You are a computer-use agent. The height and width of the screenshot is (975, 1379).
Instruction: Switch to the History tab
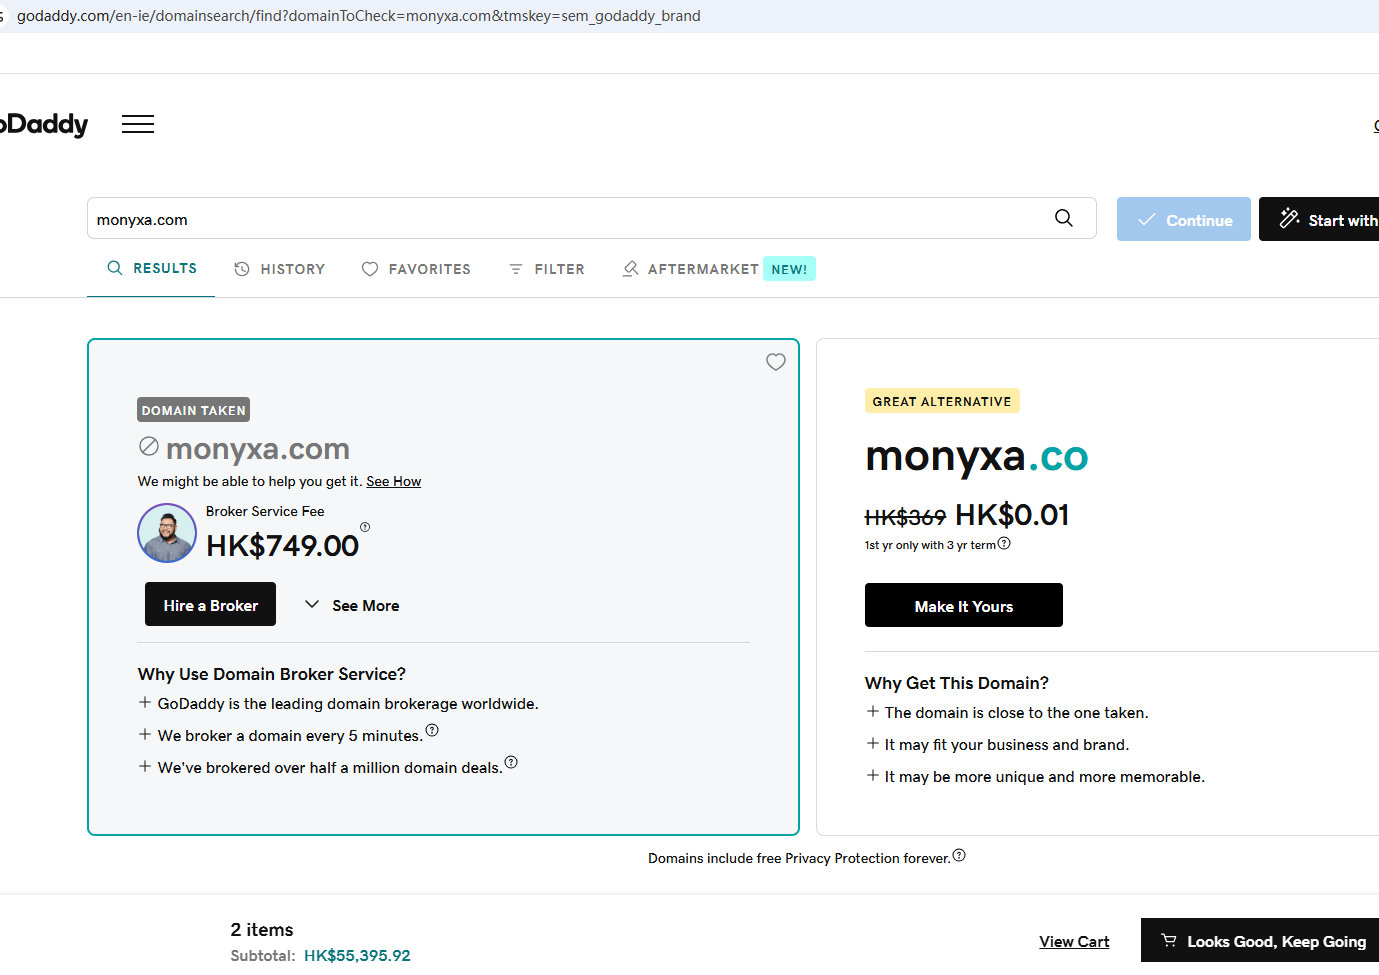coord(280,269)
